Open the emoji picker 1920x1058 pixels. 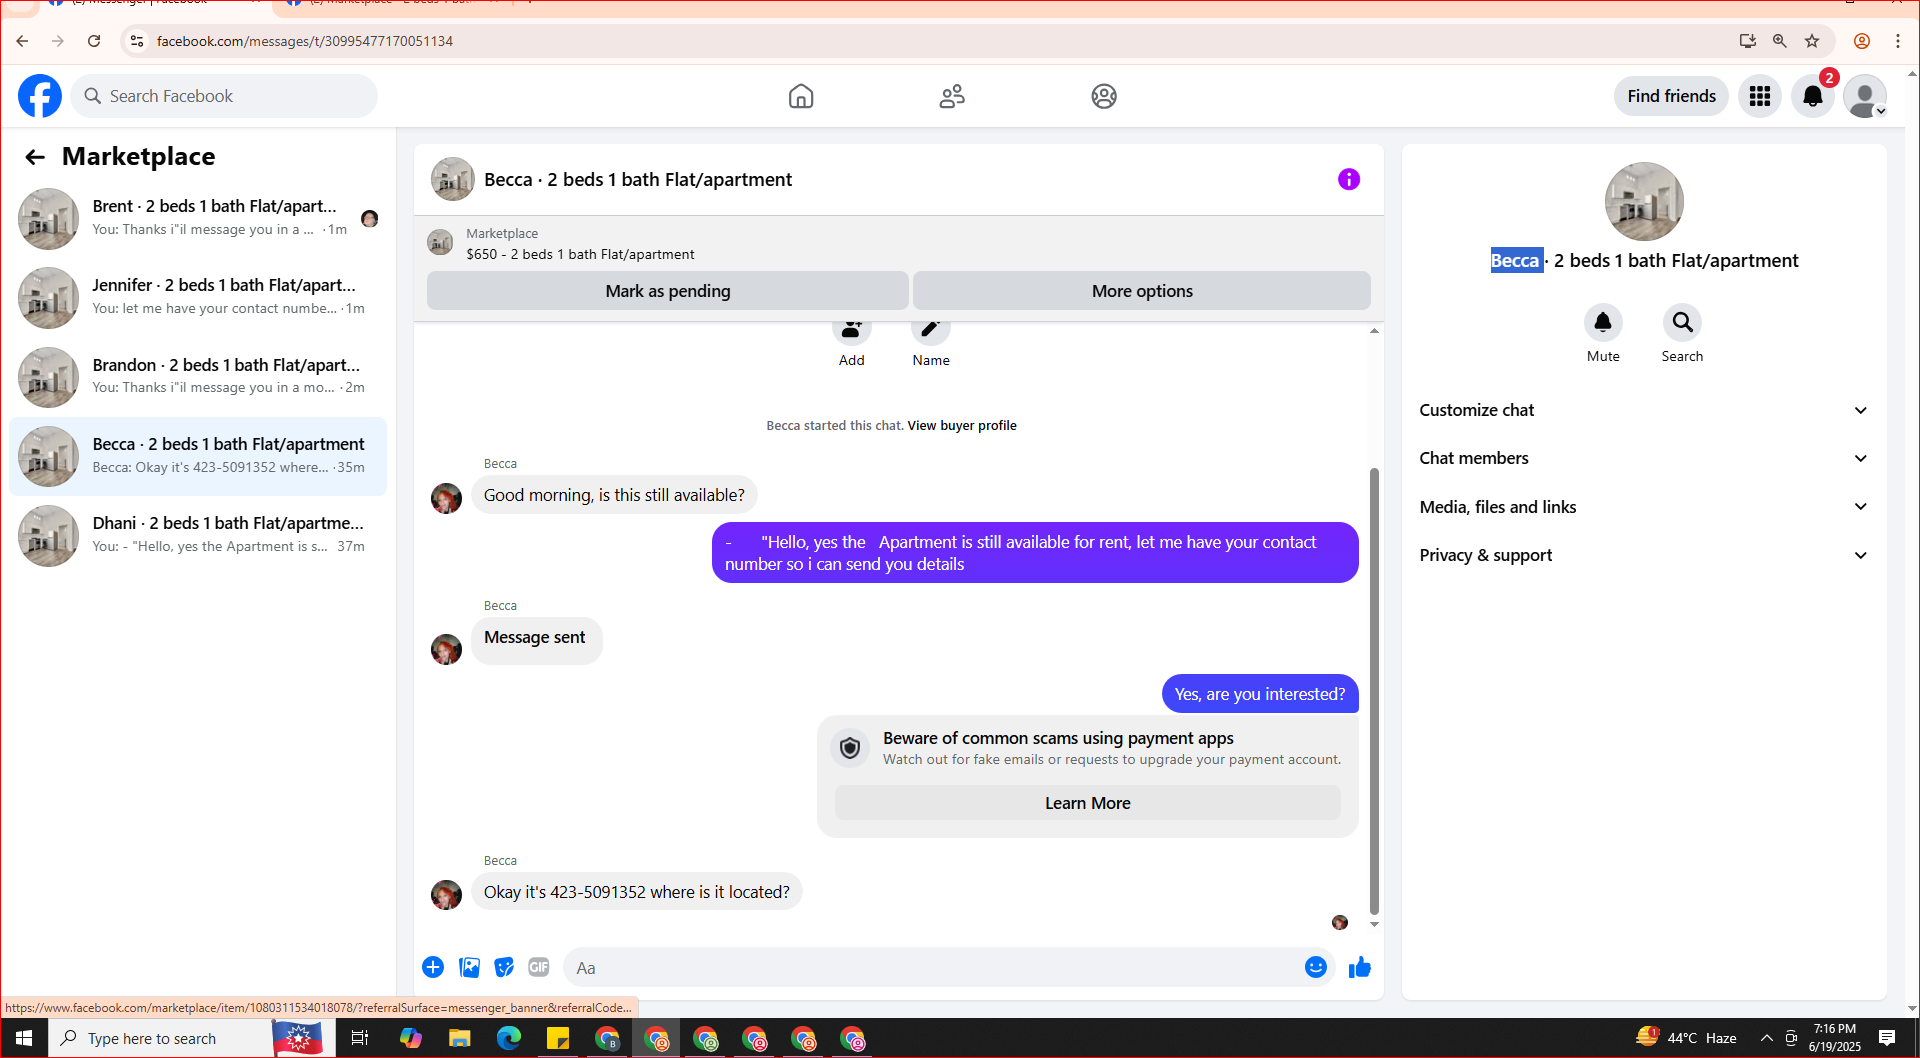click(x=1316, y=967)
